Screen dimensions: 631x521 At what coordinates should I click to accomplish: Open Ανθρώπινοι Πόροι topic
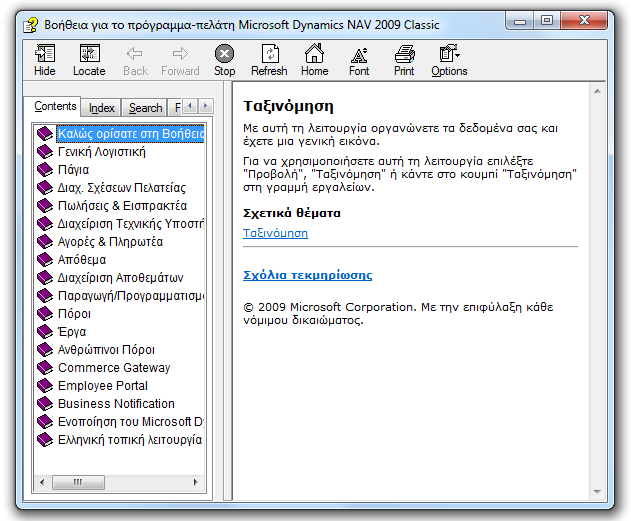tap(106, 350)
